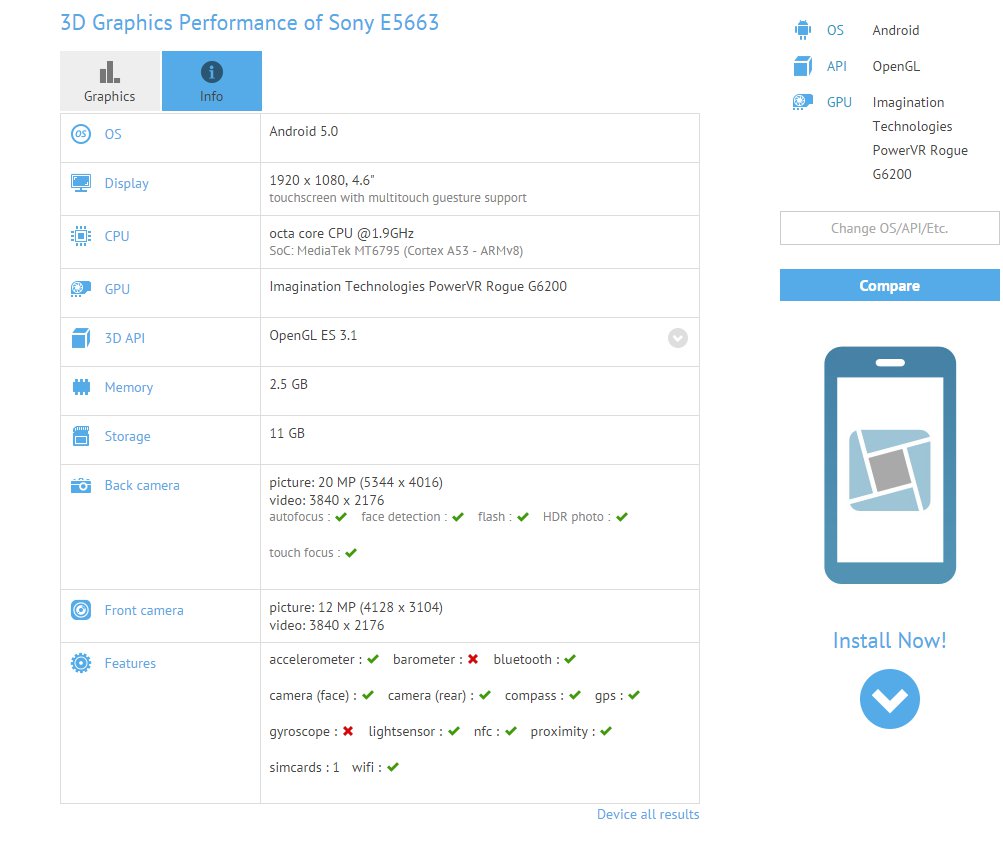Open the Device all results link
The height and width of the screenshot is (862, 1003).
click(x=648, y=814)
